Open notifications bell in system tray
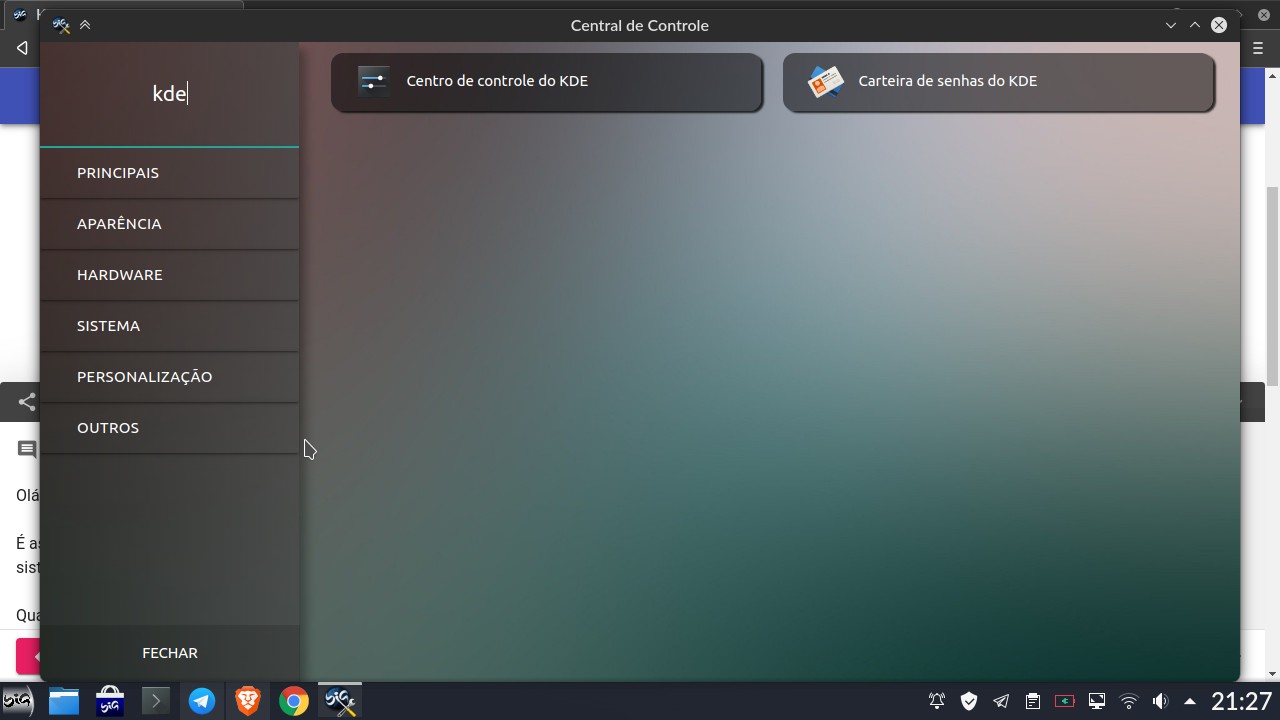 937,701
